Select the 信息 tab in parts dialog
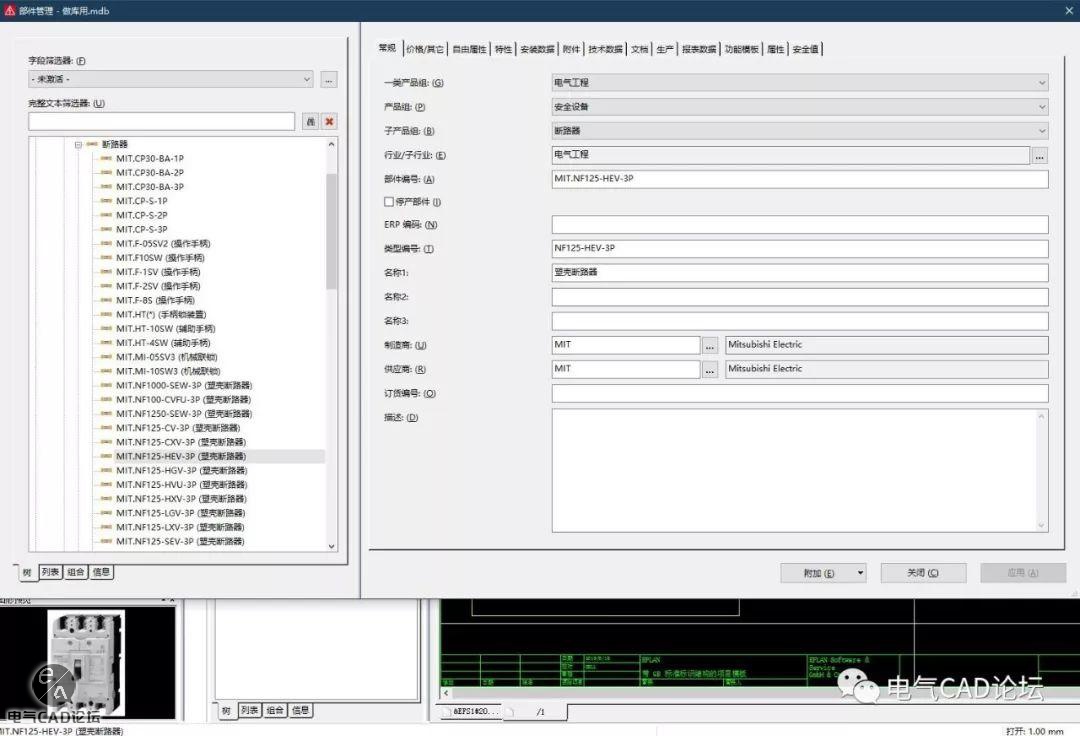 [x=101, y=572]
